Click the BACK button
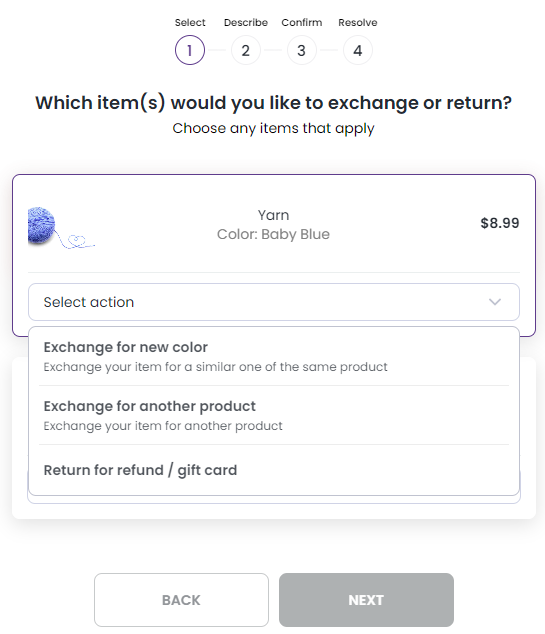 click(181, 600)
